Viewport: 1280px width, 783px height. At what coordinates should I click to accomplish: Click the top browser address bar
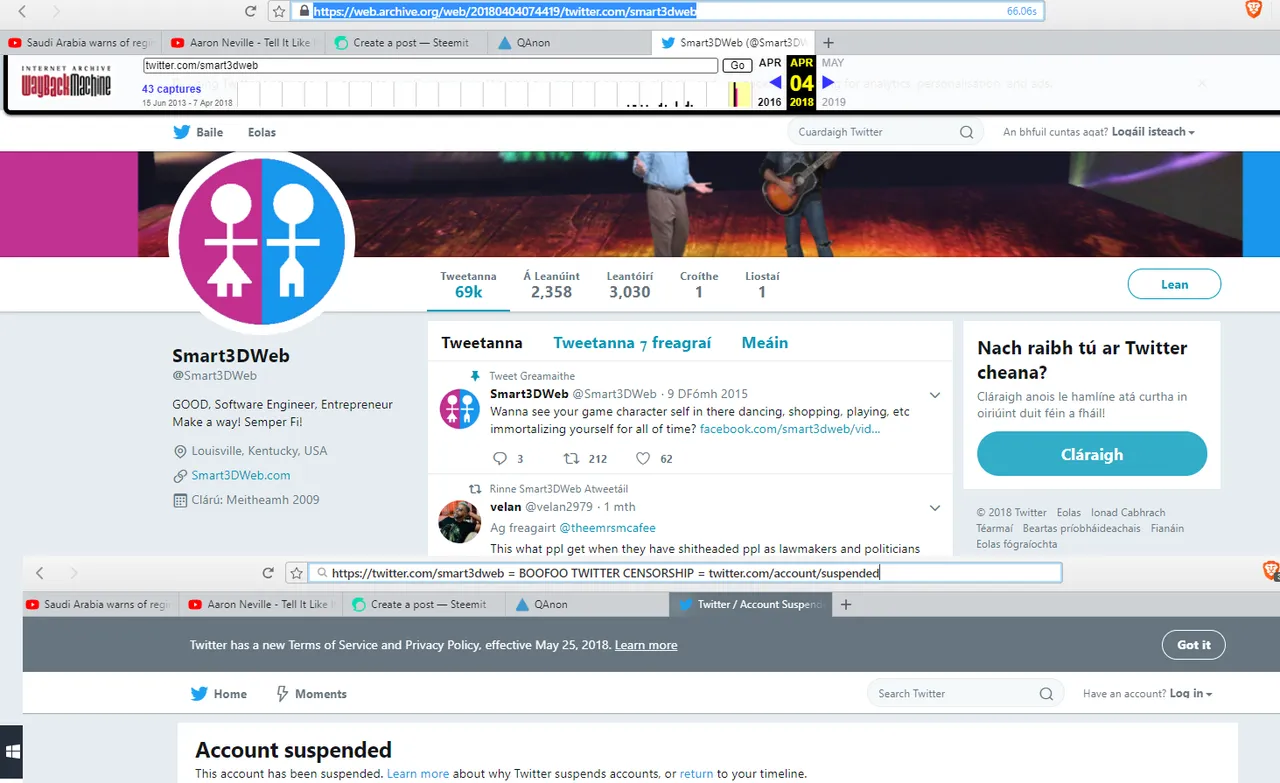point(666,11)
